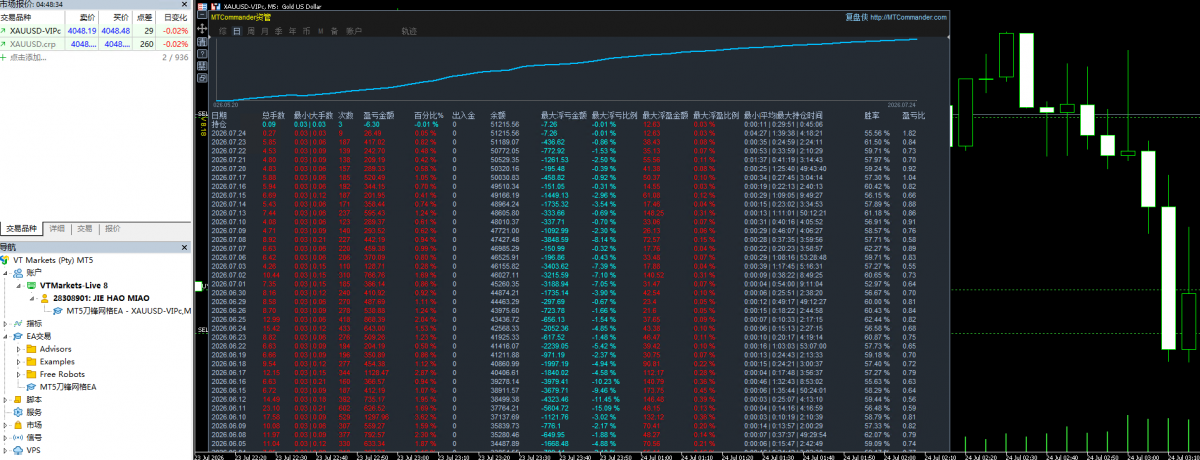Viewport: 1200px width, 460px height.
Task: Click the Examples folder icon
Action: coord(31,361)
